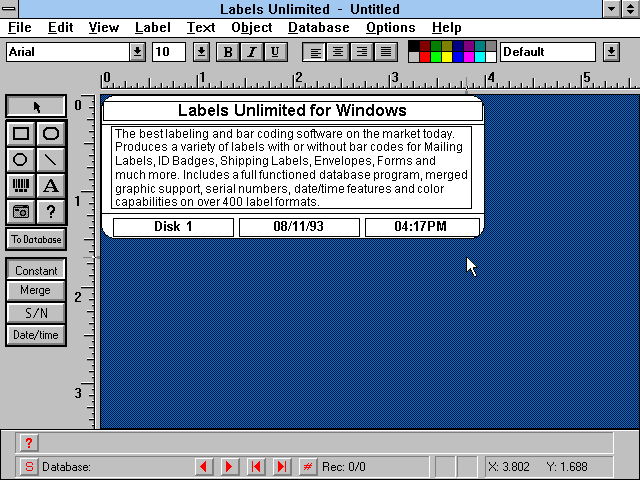Viewport: 640px width, 480px height.
Task: Open the window control menu box
Action: 9,9
